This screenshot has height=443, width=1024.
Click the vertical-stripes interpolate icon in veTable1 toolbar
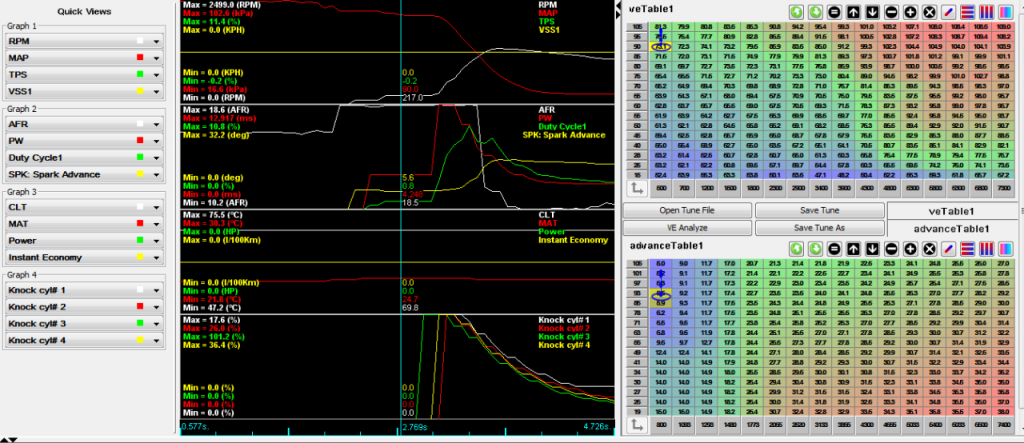coord(988,12)
